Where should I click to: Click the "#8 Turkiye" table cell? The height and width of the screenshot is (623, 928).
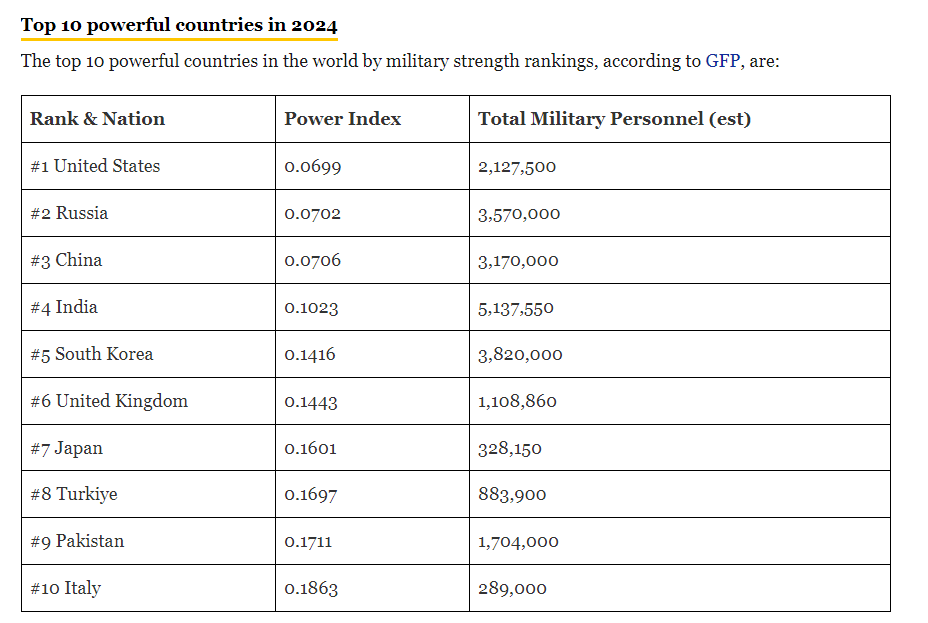(74, 494)
